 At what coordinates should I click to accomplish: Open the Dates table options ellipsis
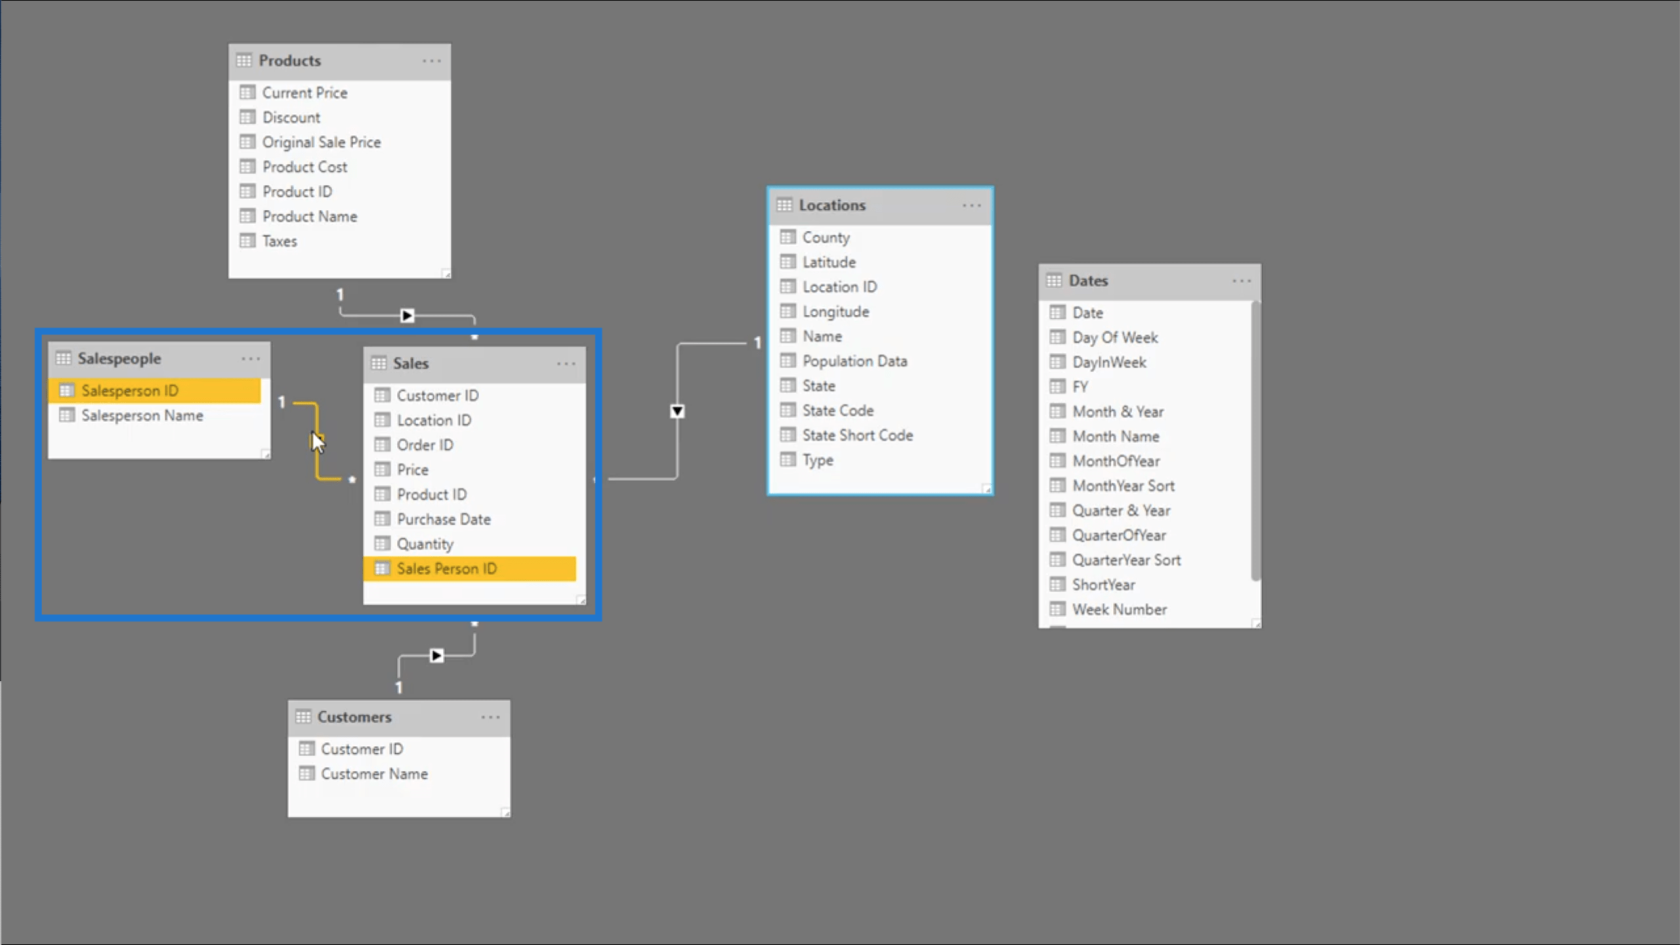pos(1241,281)
